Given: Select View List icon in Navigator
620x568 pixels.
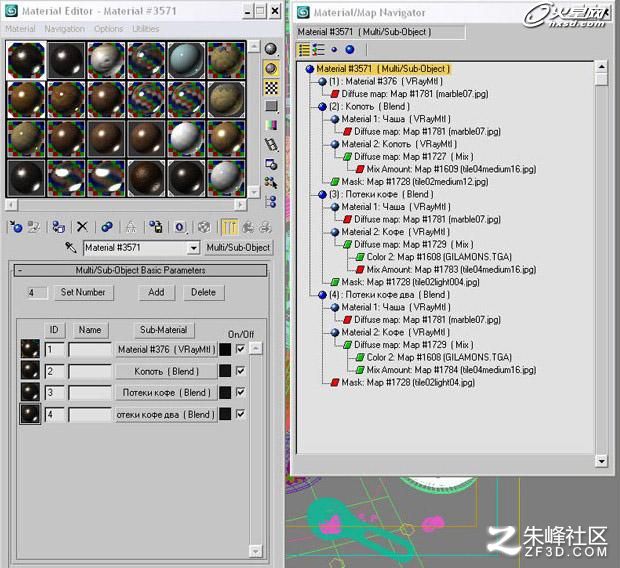Looking at the screenshot, I should point(304,50).
